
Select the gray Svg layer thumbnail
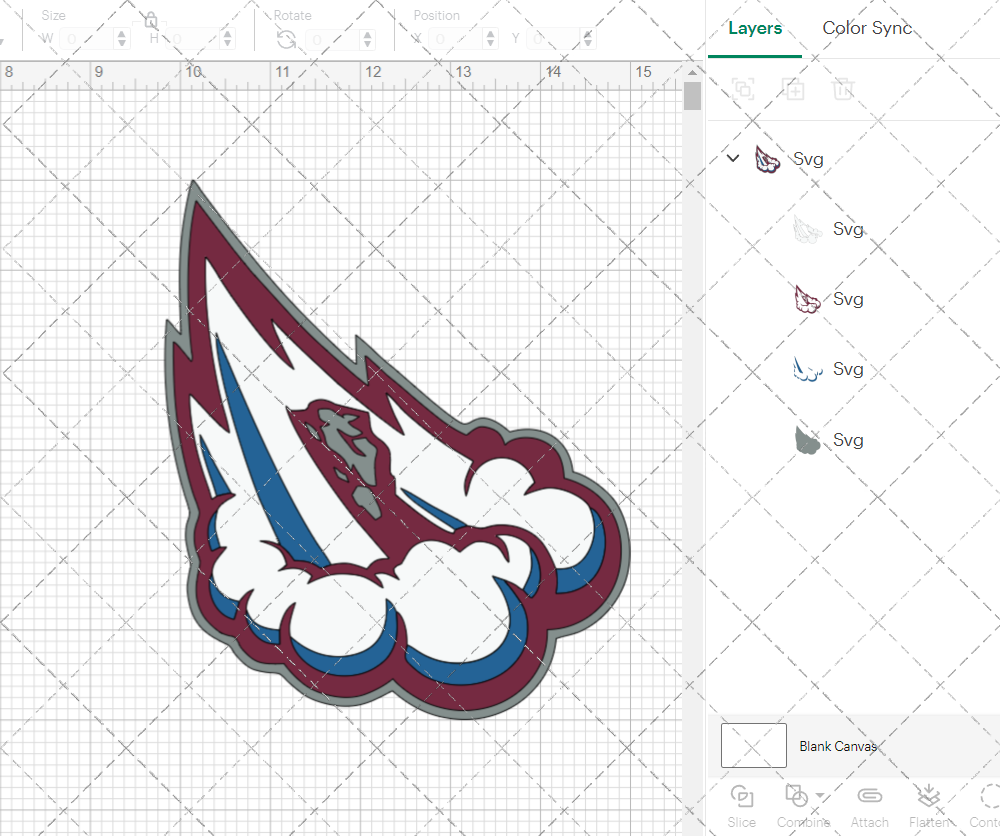[807, 440]
